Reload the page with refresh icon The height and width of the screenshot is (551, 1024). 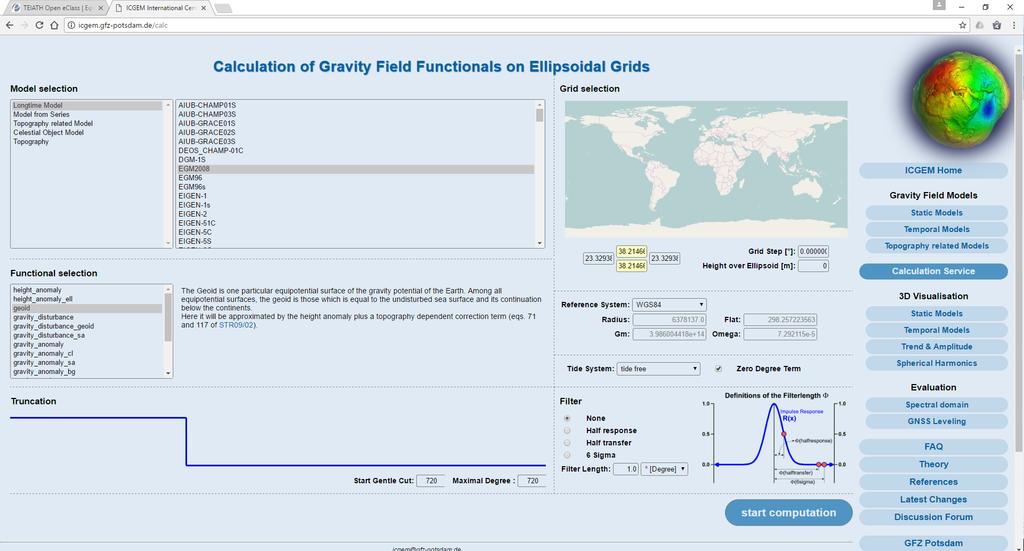pyautogui.click(x=39, y=25)
